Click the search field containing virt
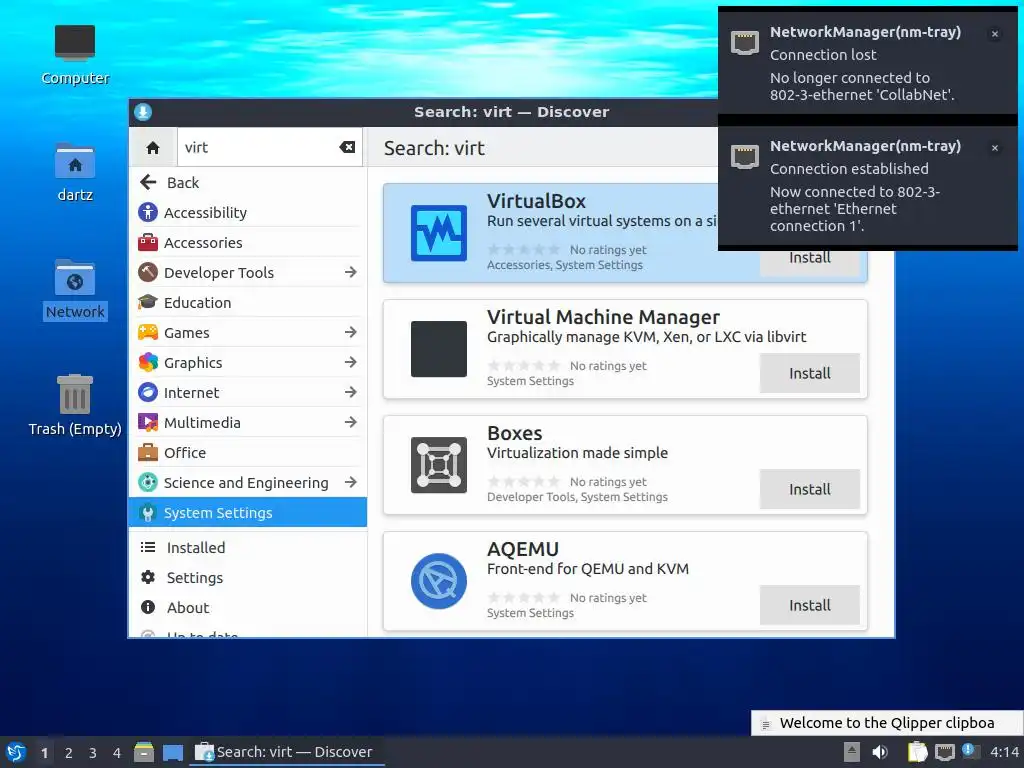This screenshot has width=1024, height=768. click(x=269, y=148)
